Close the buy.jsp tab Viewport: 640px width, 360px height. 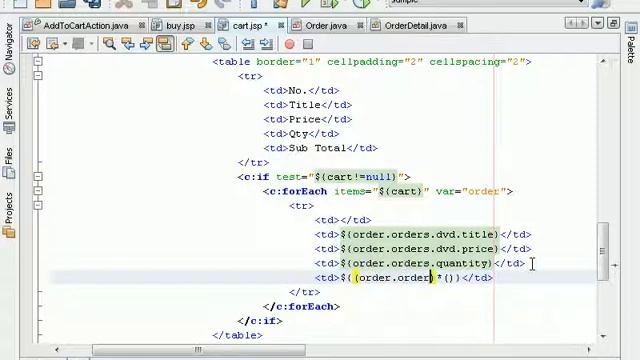click(208, 25)
